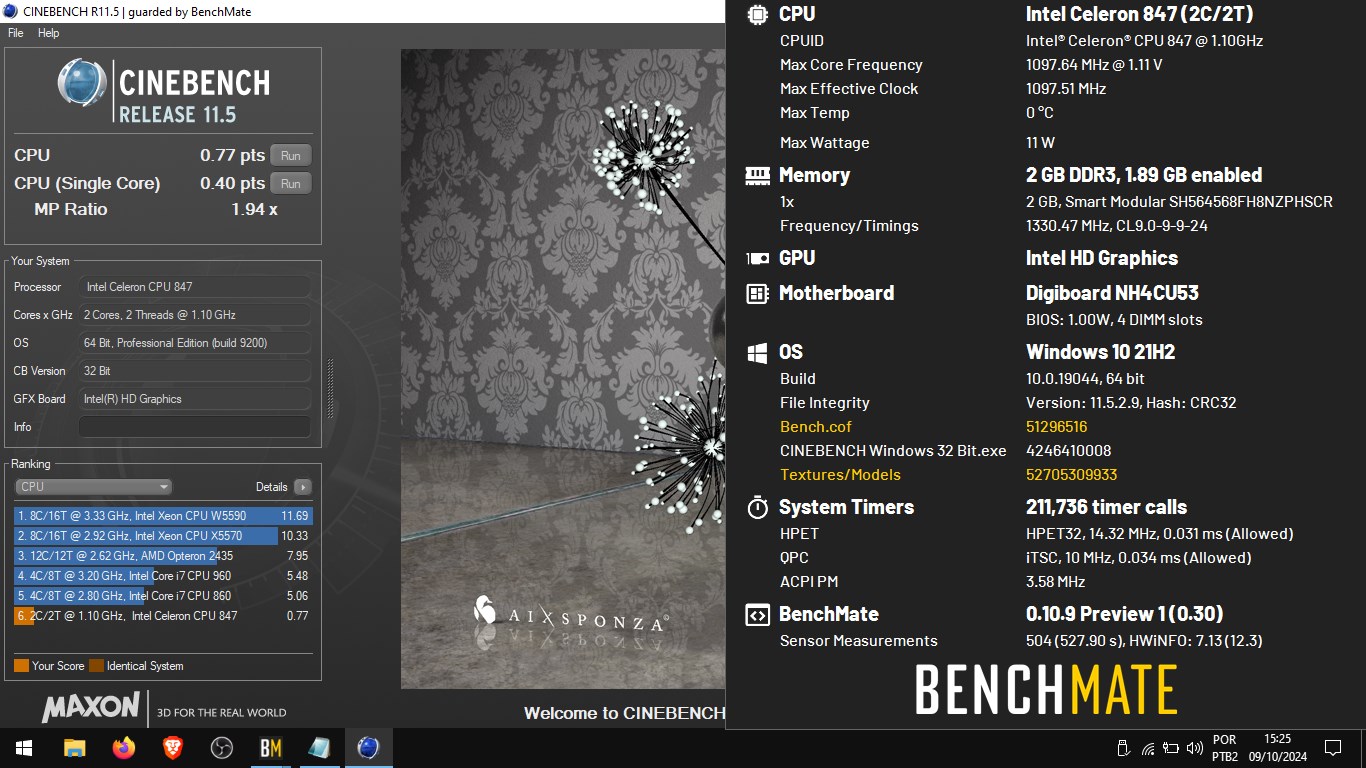Select the AMD Opteron 2435 ranking row

click(163, 556)
